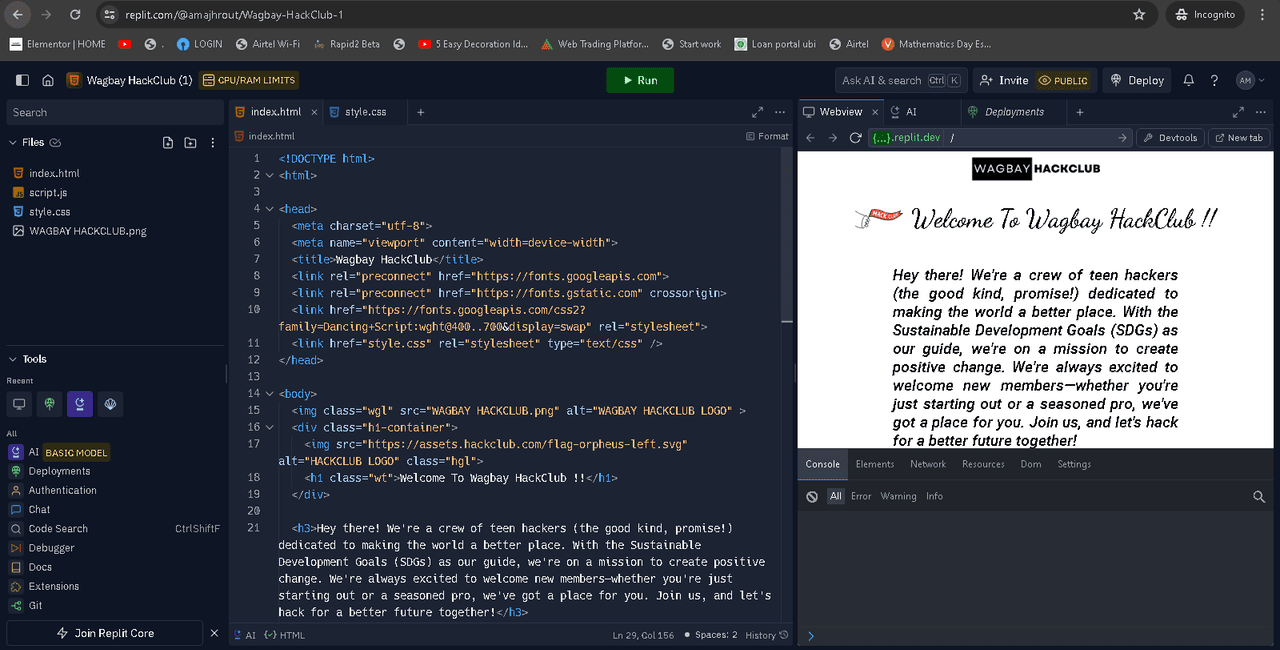Create a new folder in Files panel
The image size is (1280, 650).
pyautogui.click(x=190, y=143)
